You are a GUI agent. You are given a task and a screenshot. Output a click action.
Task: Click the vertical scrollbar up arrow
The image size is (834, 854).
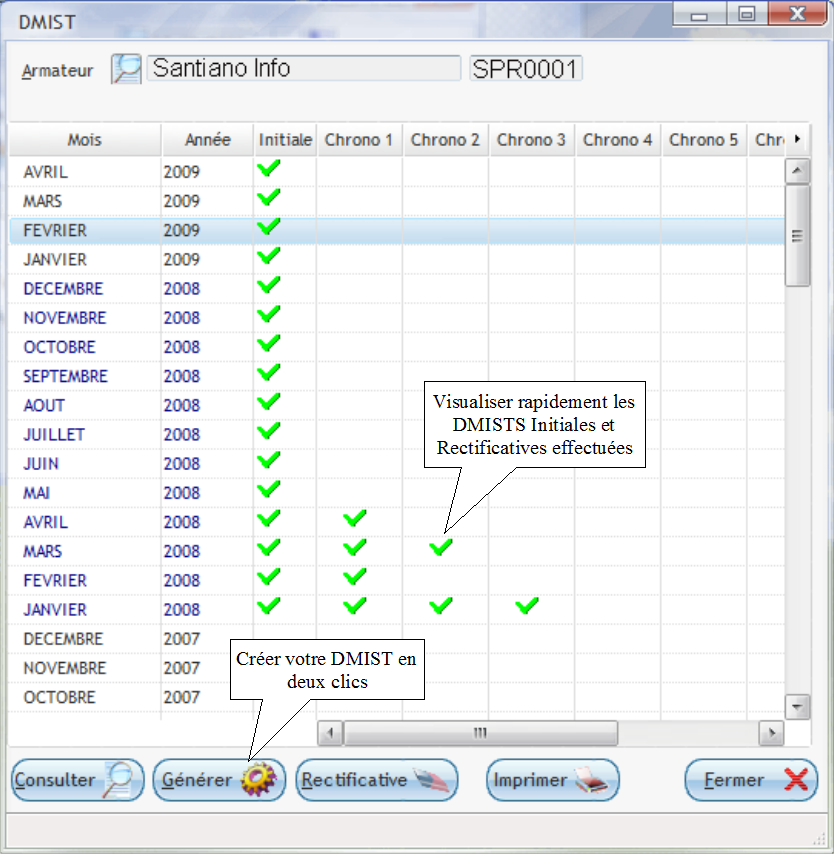tap(797, 171)
